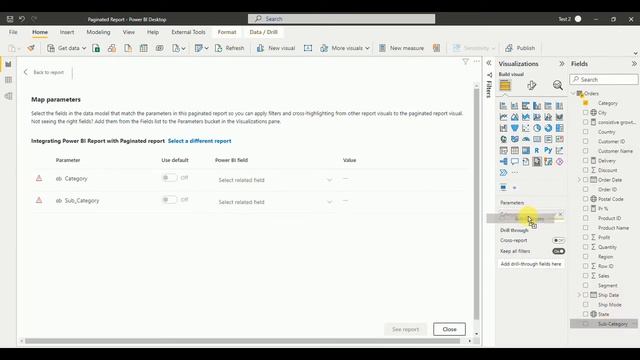Collapse the Fields pane
Image resolution: width=640 pixels, height=360 pixels.
coord(634,64)
